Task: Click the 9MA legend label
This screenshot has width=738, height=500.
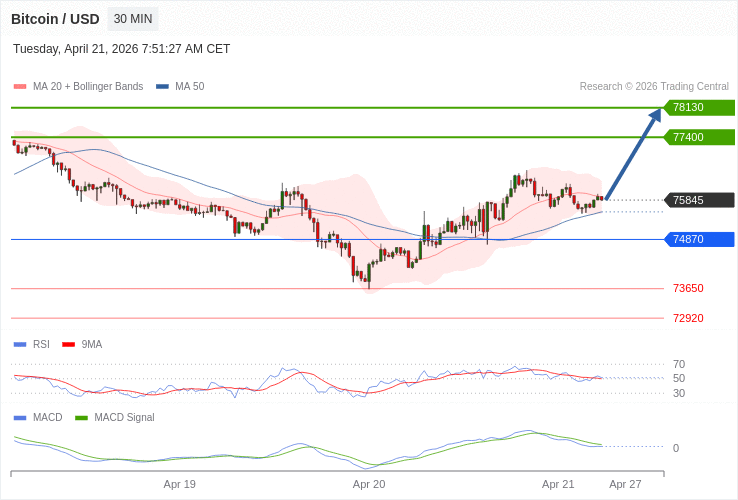Action: pos(92,344)
